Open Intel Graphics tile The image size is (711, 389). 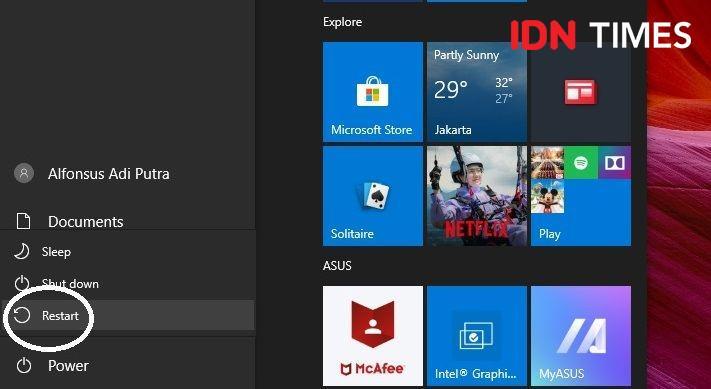pos(477,336)
